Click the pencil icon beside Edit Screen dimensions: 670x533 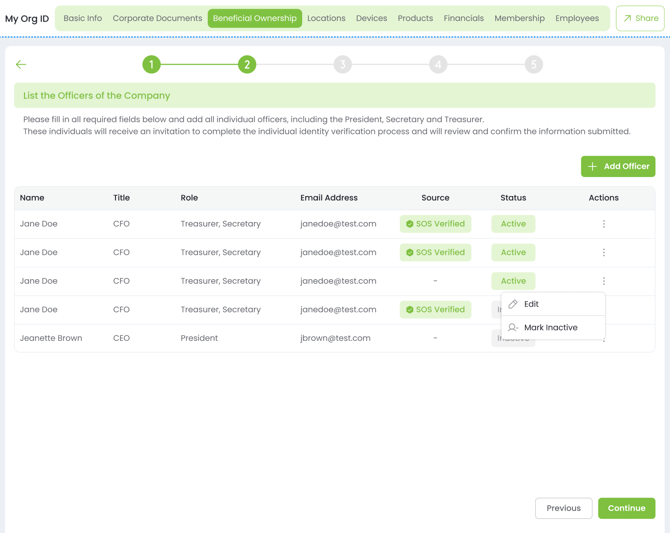pos(513,304)
